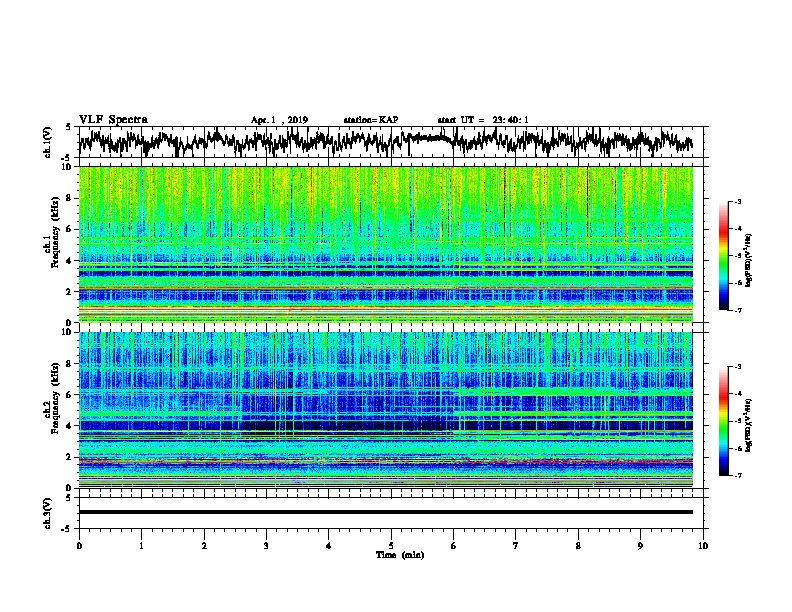Click the "7" tick on the time axis
This screenshot has width=792, height=612.
click(516, 546)
